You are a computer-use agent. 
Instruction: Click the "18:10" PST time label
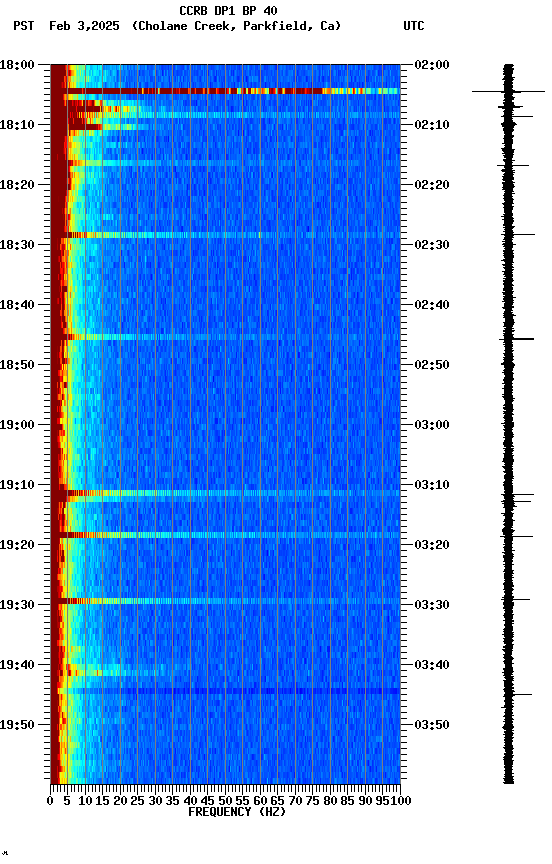[17, 125]
